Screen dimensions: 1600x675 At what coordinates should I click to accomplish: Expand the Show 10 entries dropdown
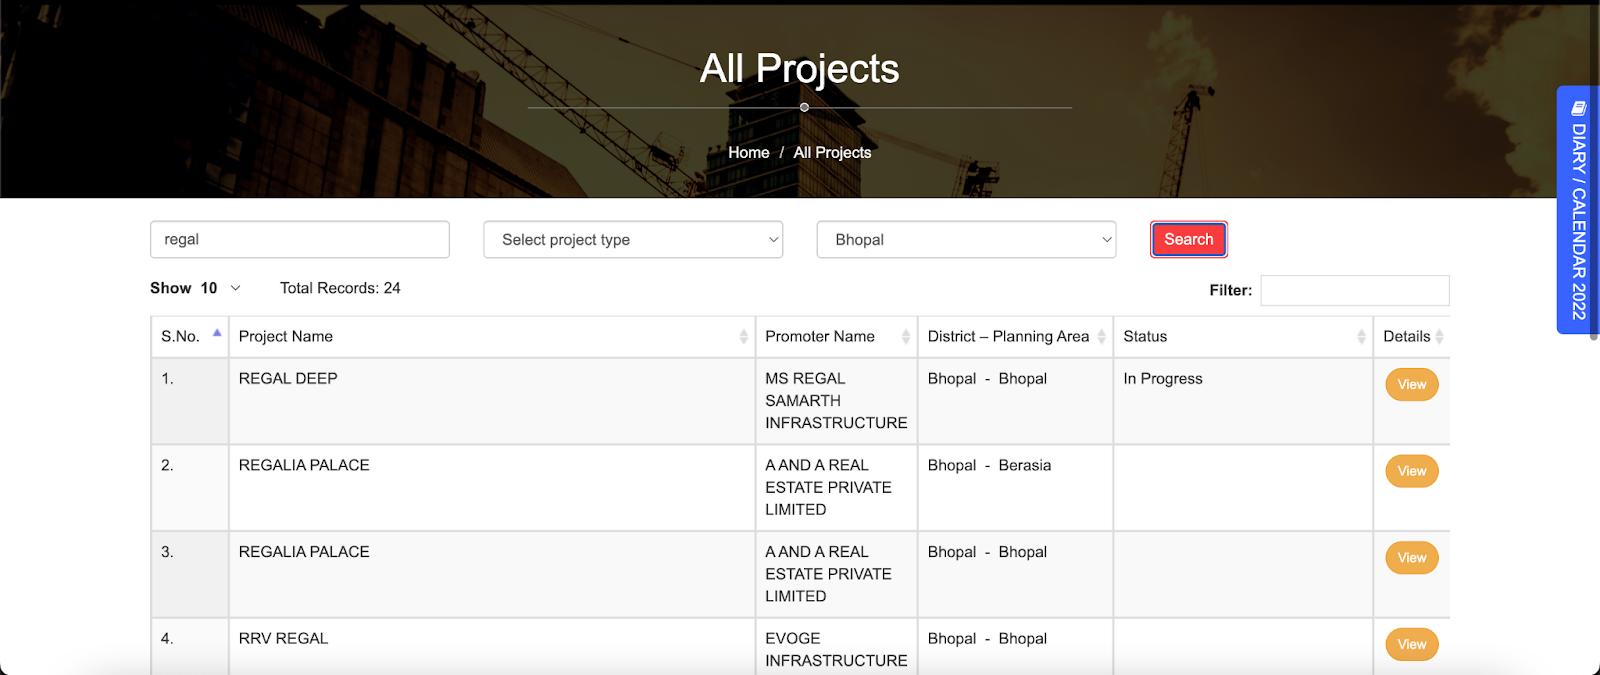pyautogui.click(x=222, y=288)
